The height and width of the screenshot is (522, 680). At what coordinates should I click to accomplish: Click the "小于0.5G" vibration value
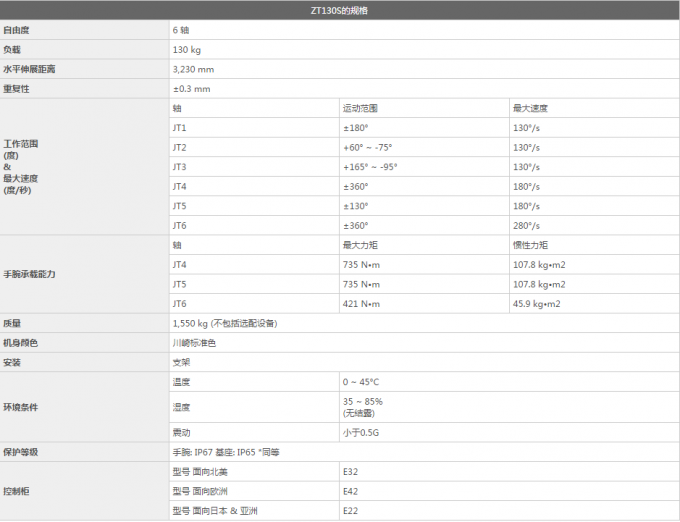coord(361,432)
